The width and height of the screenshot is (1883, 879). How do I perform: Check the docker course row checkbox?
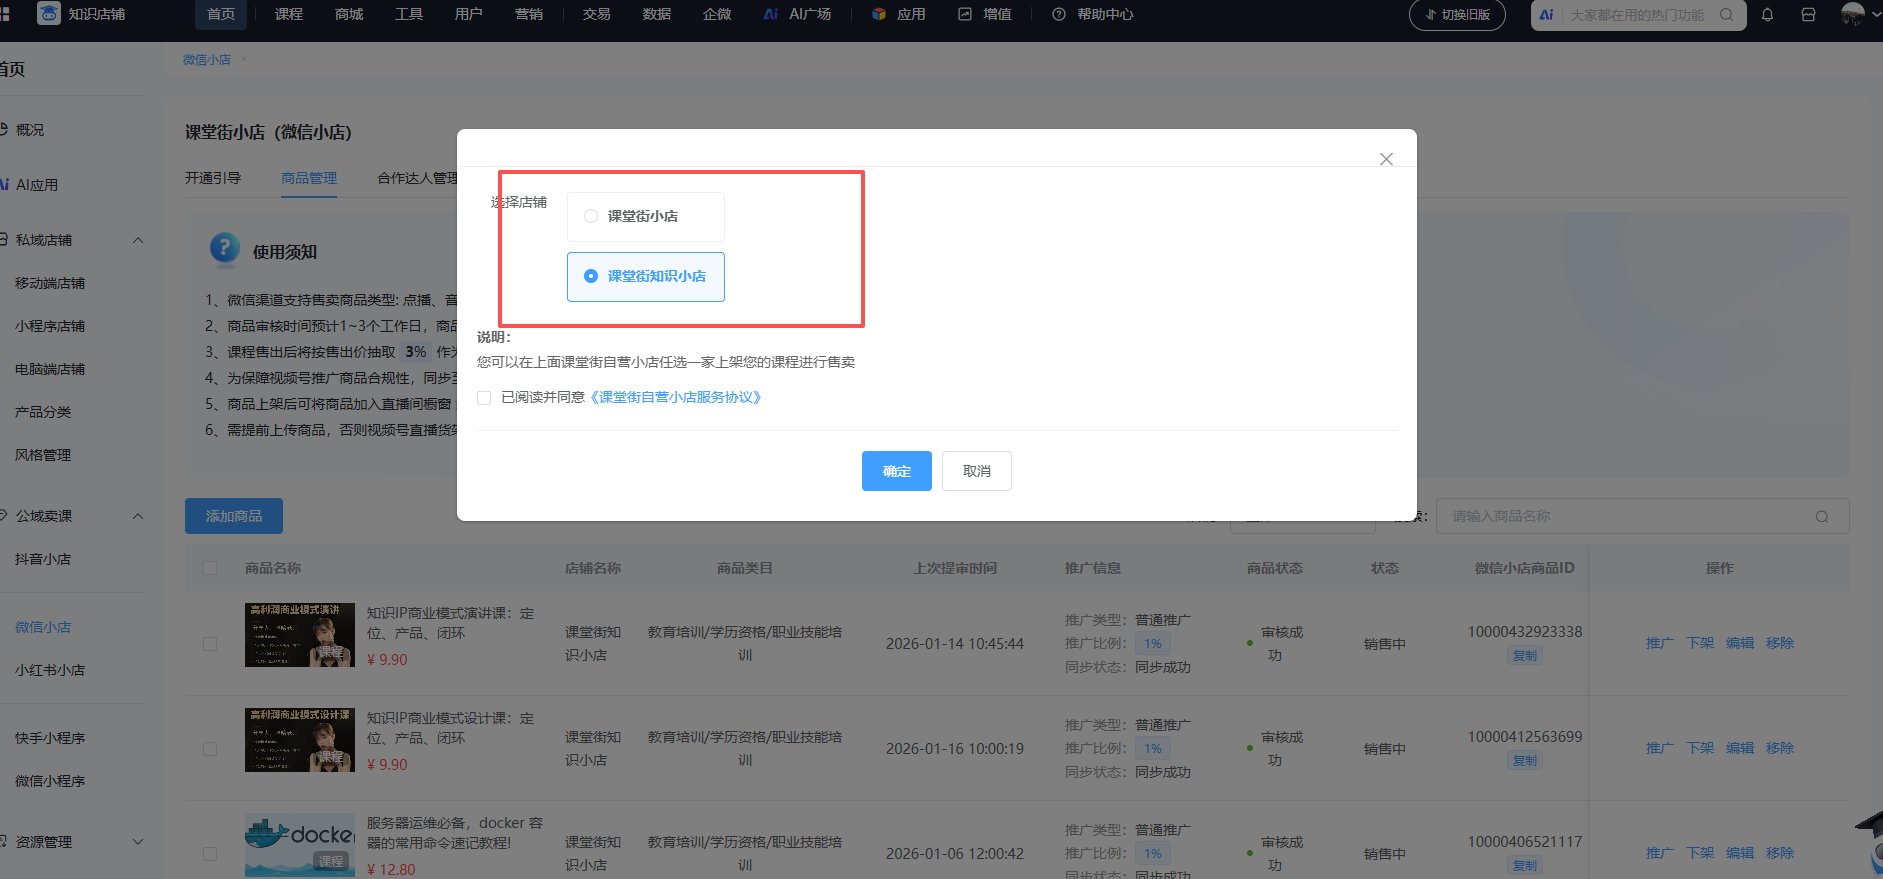pos(210,854)
